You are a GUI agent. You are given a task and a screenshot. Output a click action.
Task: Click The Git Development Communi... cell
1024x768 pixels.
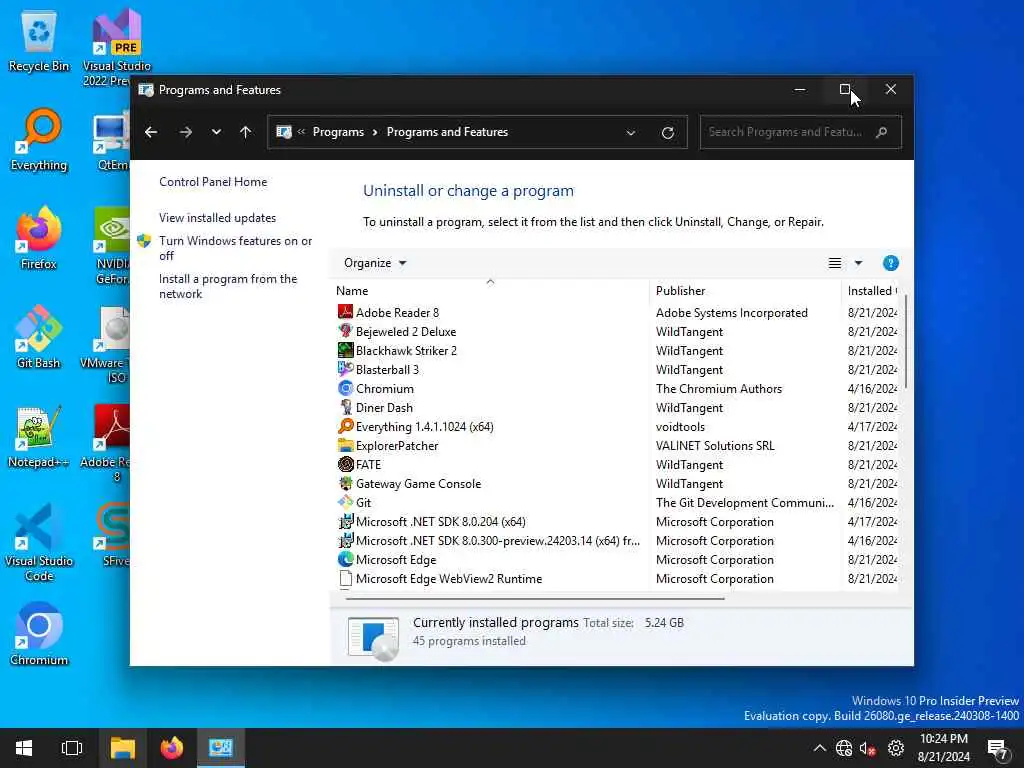(x=744, y=503)
